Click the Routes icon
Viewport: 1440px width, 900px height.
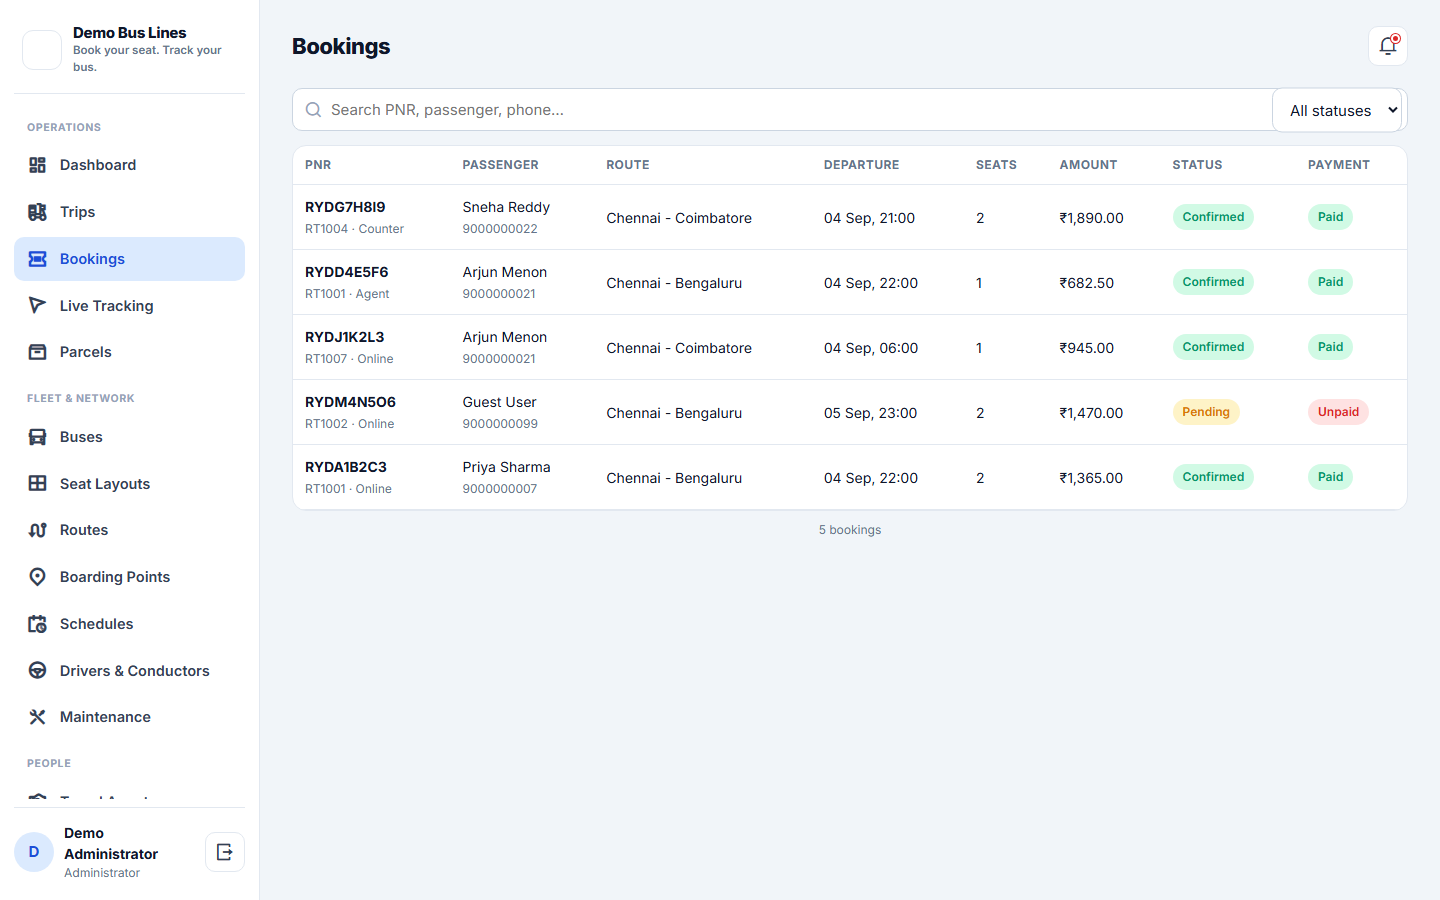click(x=37, y=530)
